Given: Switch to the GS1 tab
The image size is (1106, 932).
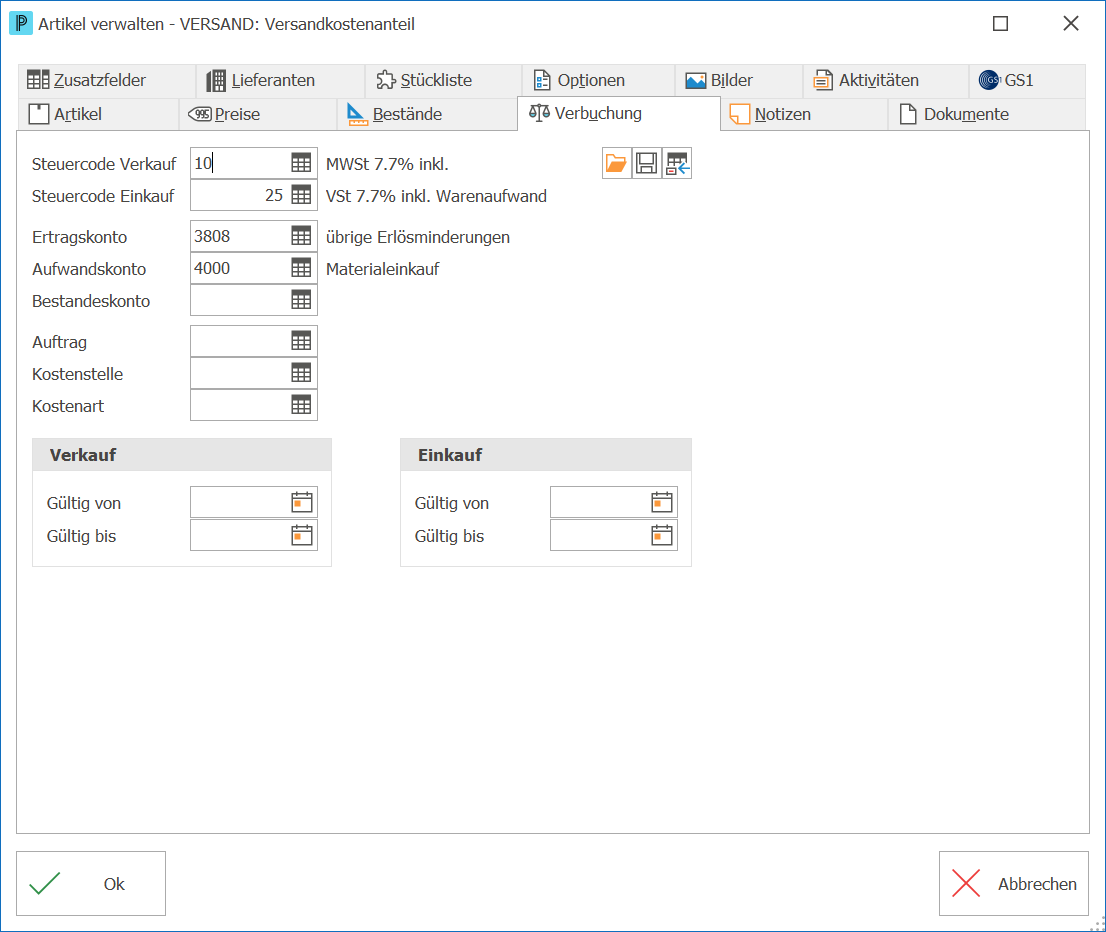Looking at the screenshot, I should click(1026, 80).
